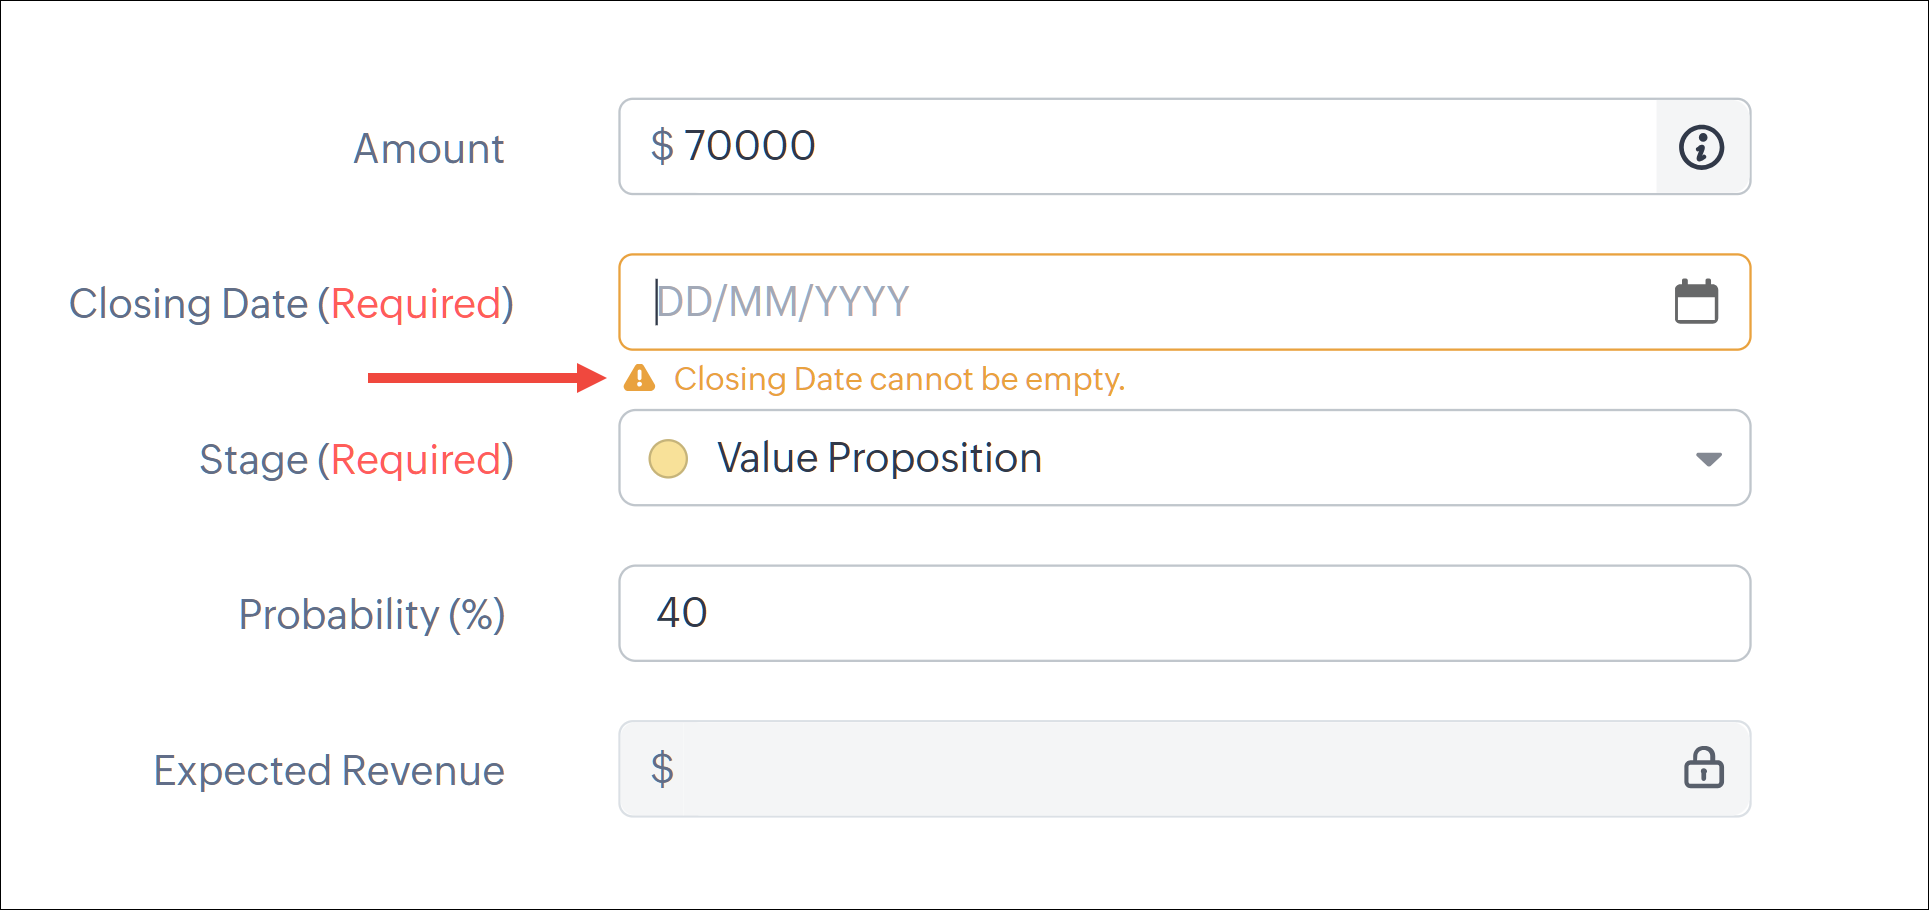This screenshot has height=910, width=1929.
Task: Click the dollar sign in Amount field
Action: coord(663,146)
